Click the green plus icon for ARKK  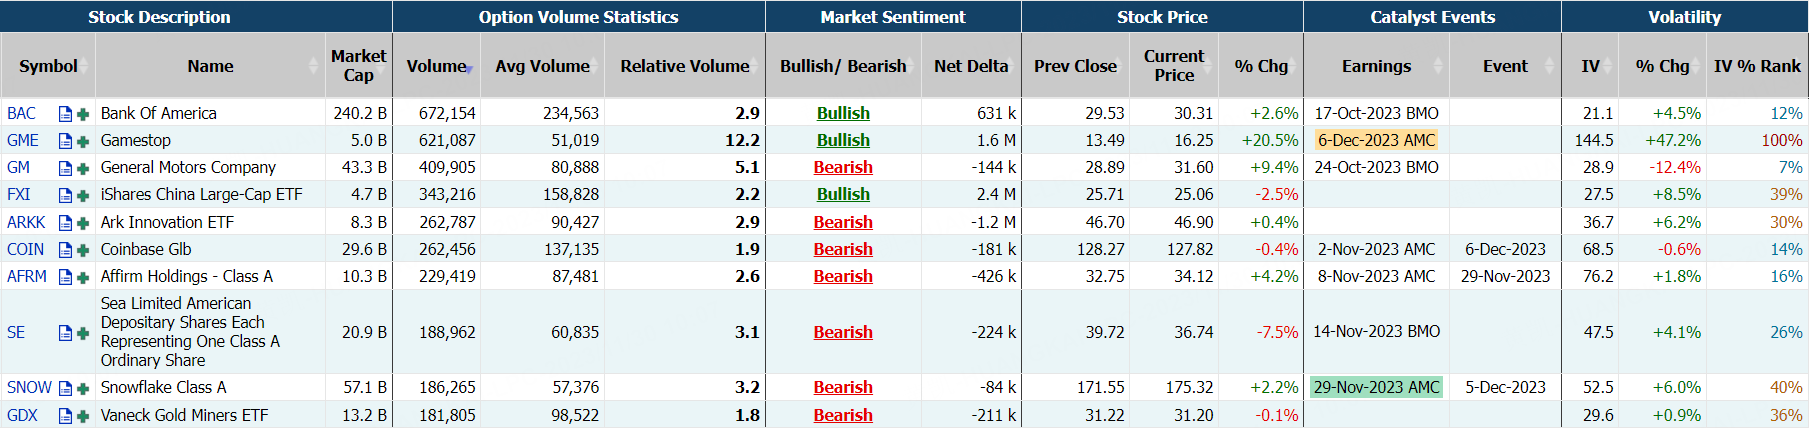pos(83,223)
